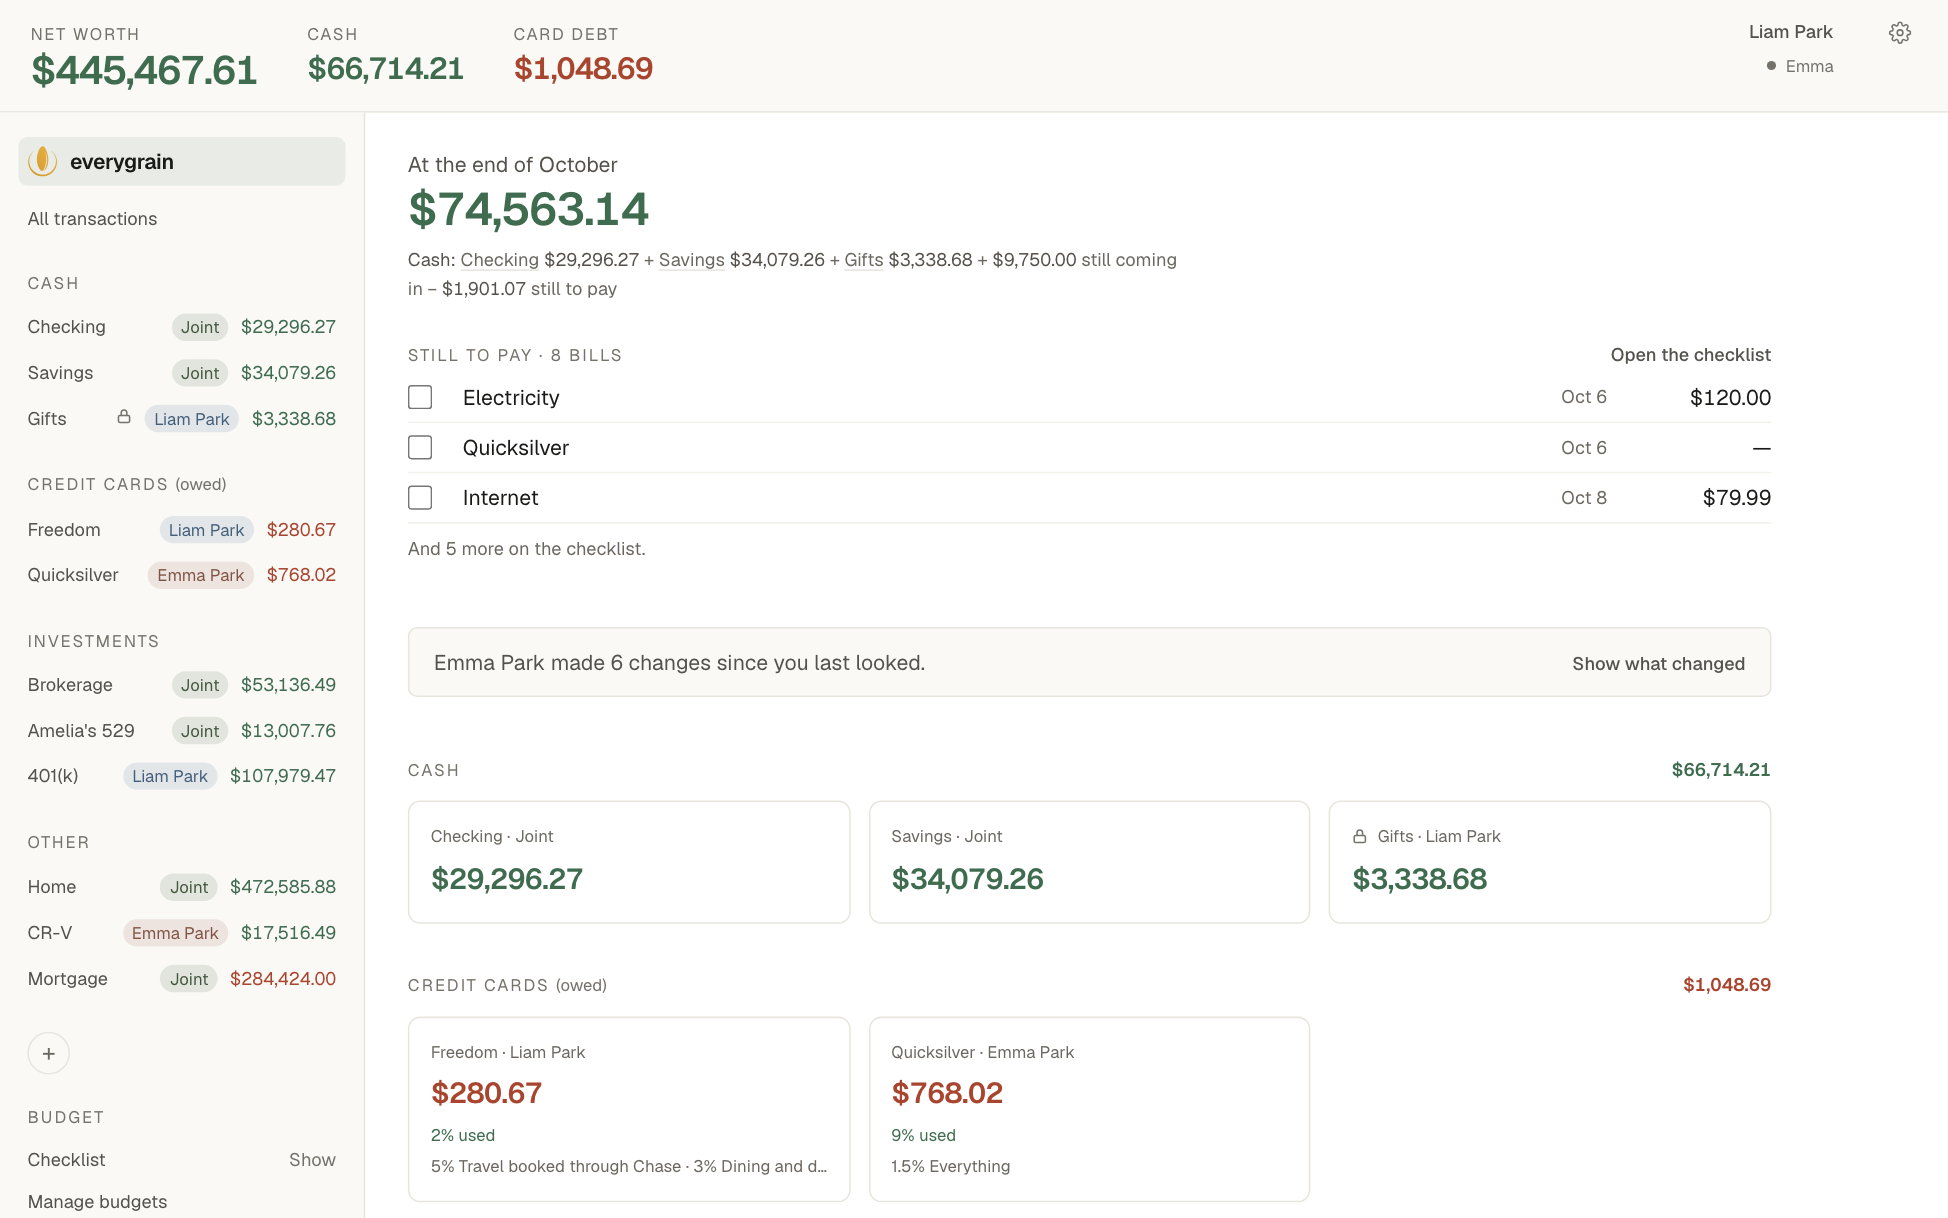
Task: Click Emma status under the user name
Action: (x=1800, y=66)
